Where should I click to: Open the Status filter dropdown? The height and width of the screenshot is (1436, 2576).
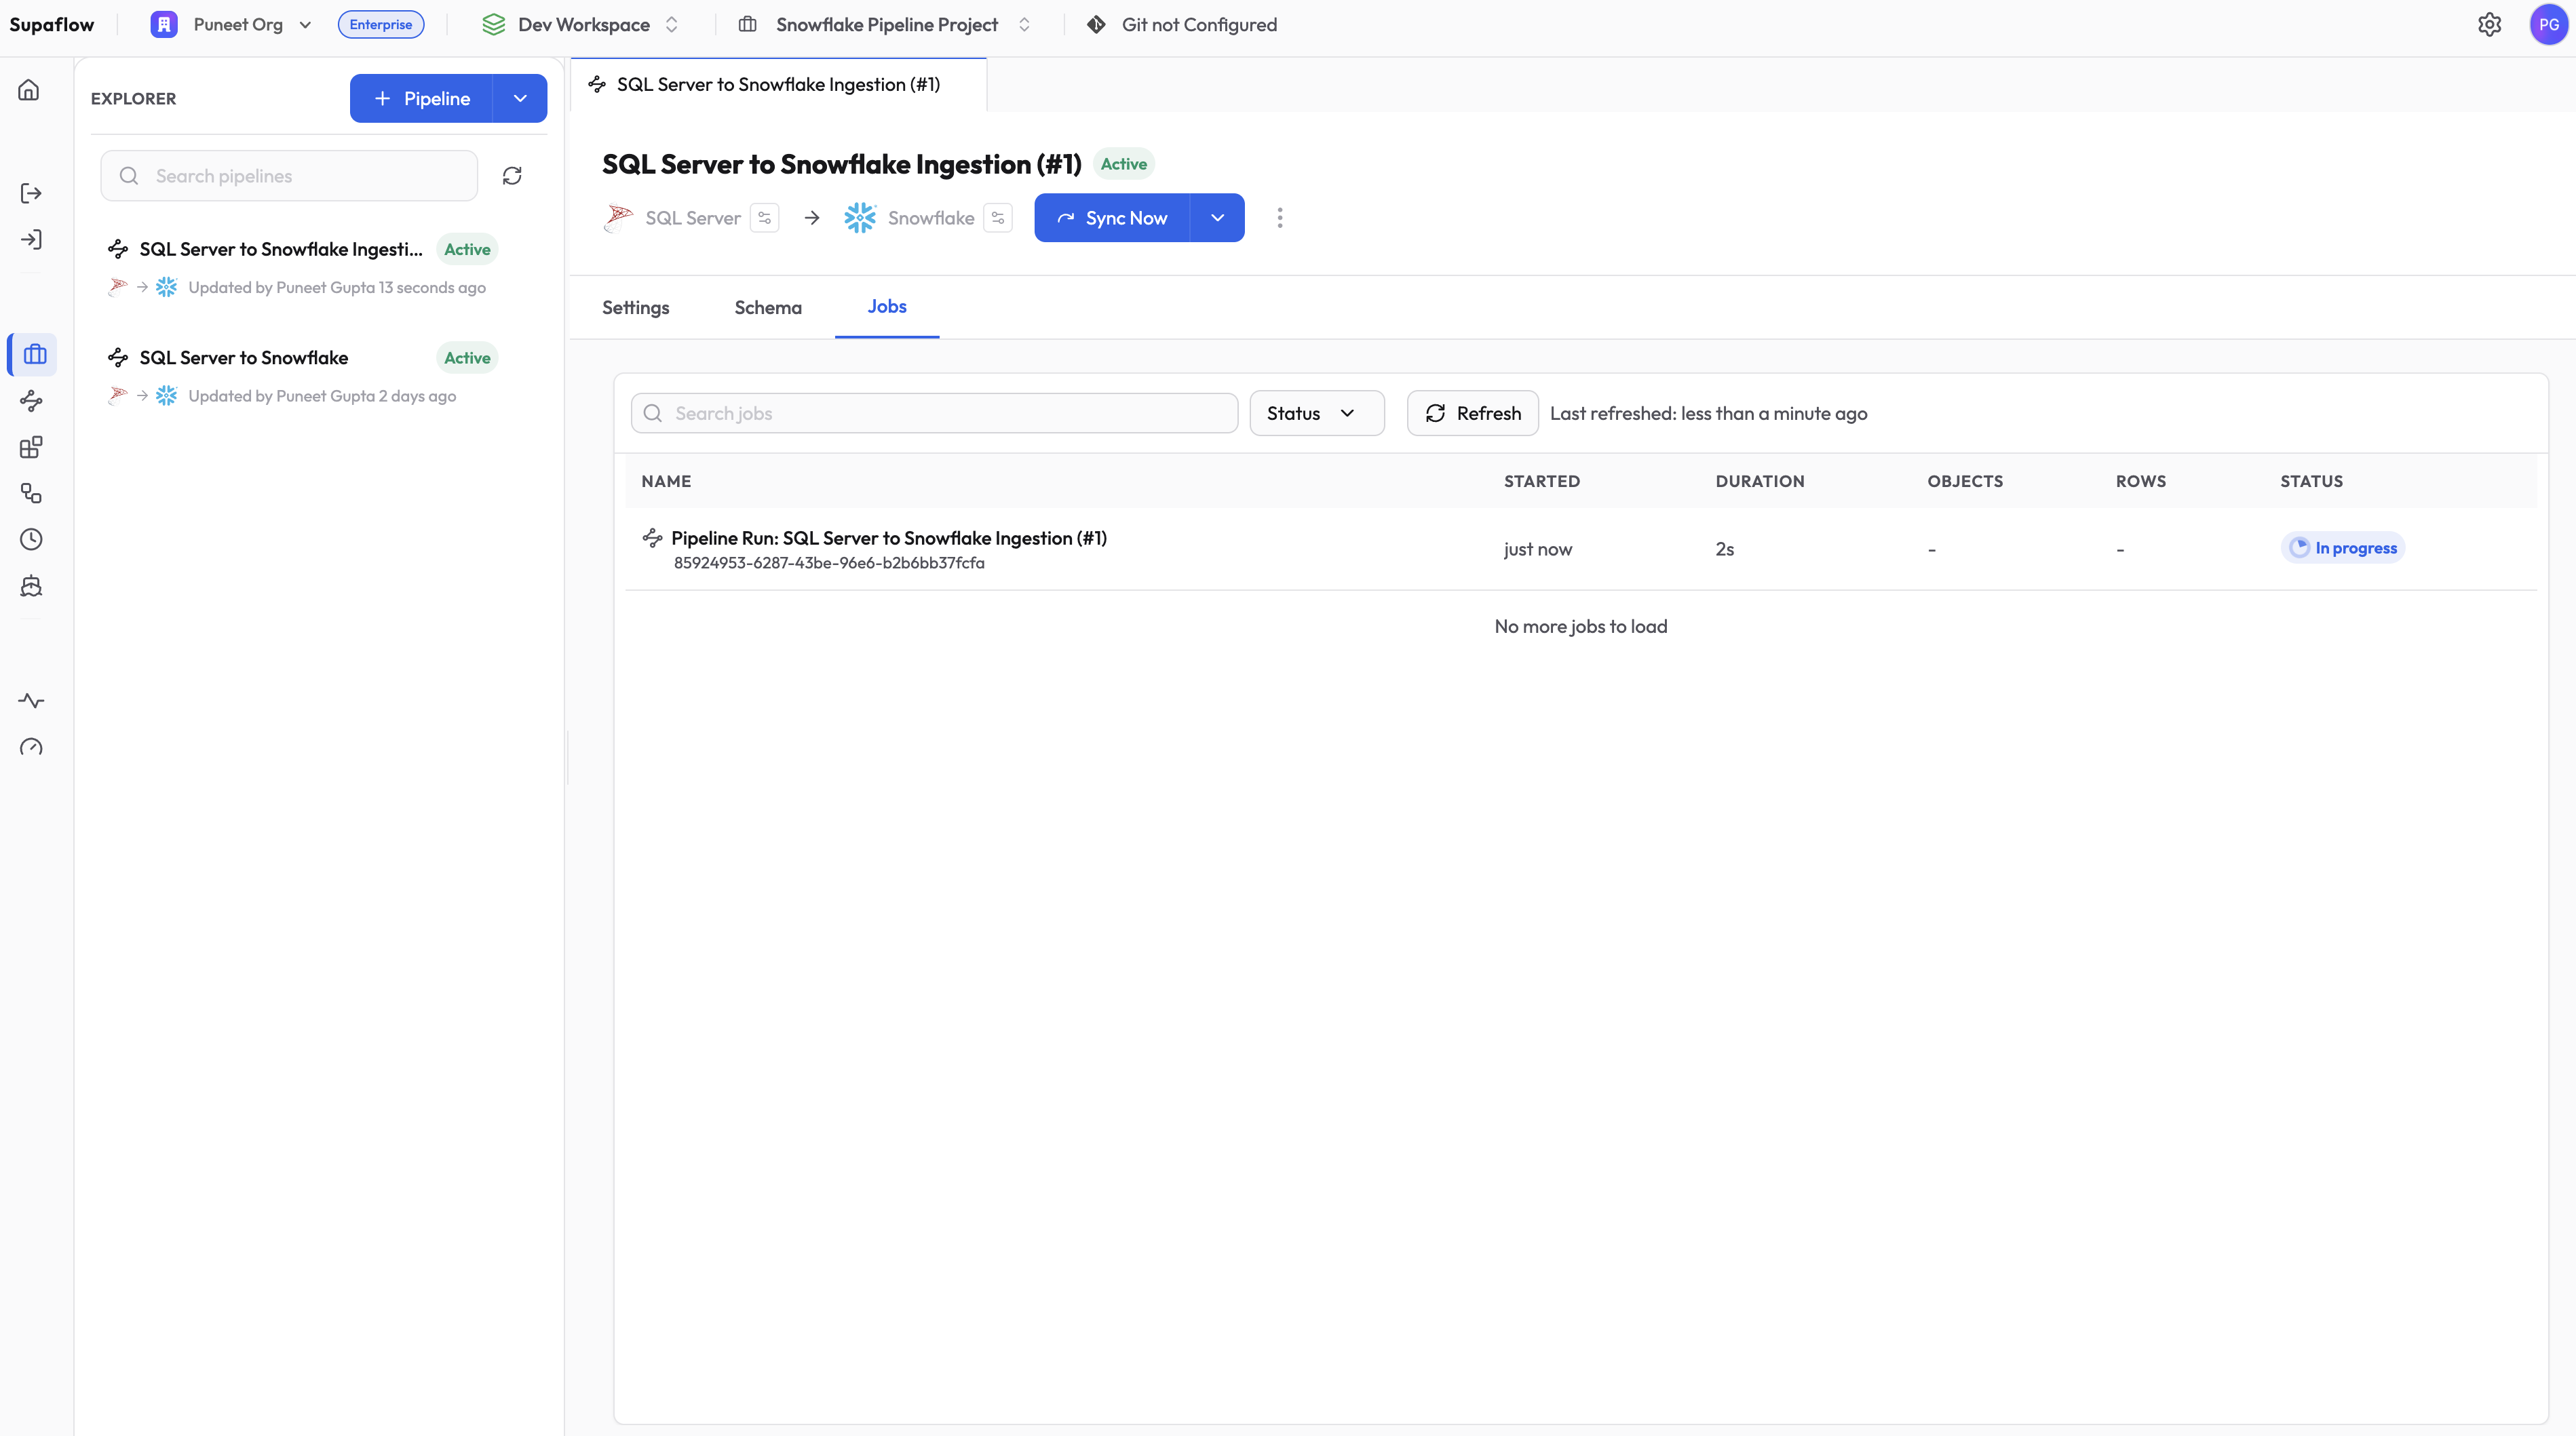(x=1316, y=413)
